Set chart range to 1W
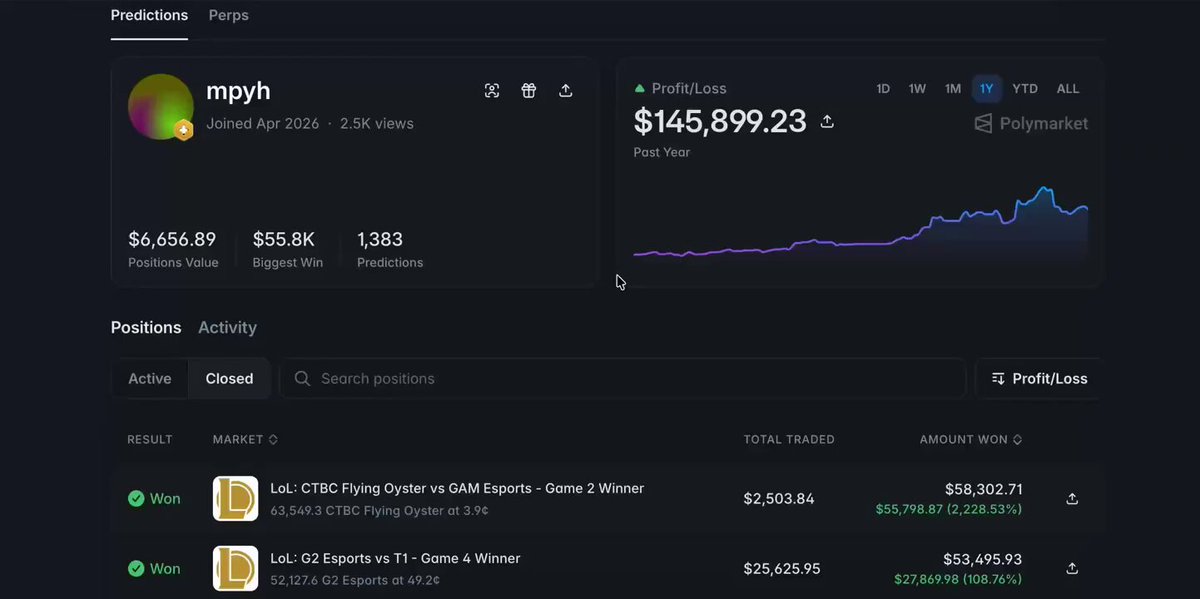Viewport: 1200px width, 599px height. click(917, 89)
